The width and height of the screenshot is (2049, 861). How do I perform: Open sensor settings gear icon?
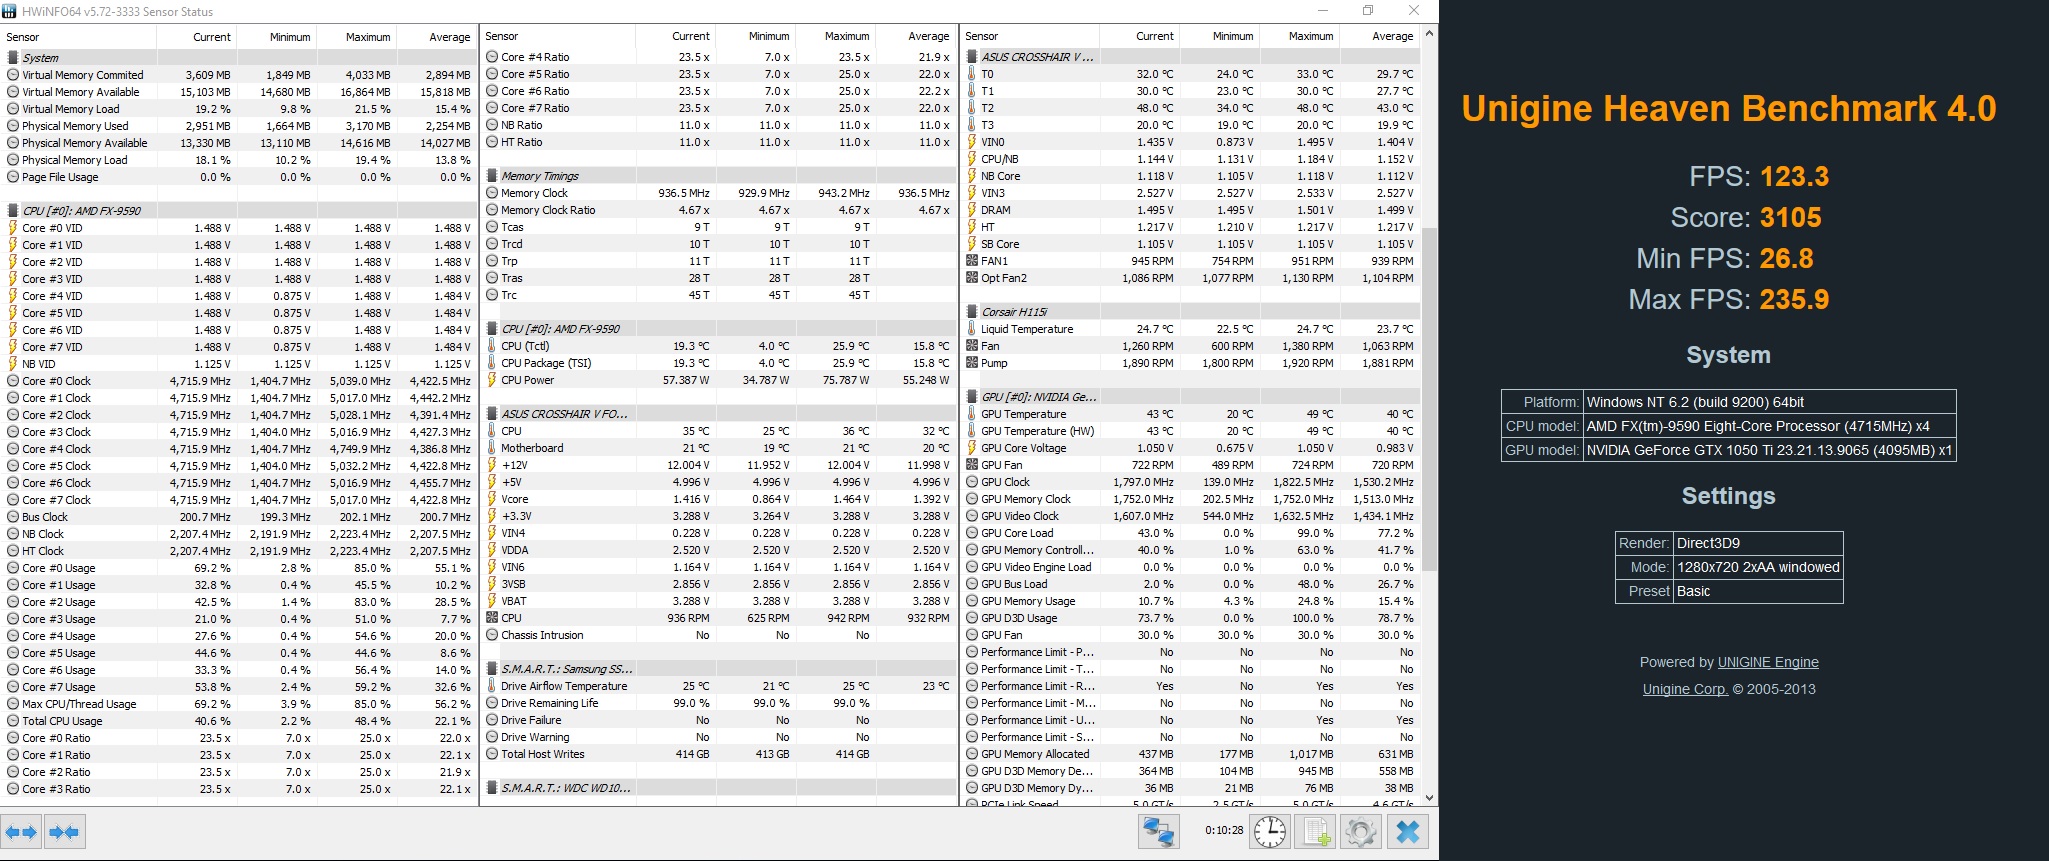tap(1361, 831)
